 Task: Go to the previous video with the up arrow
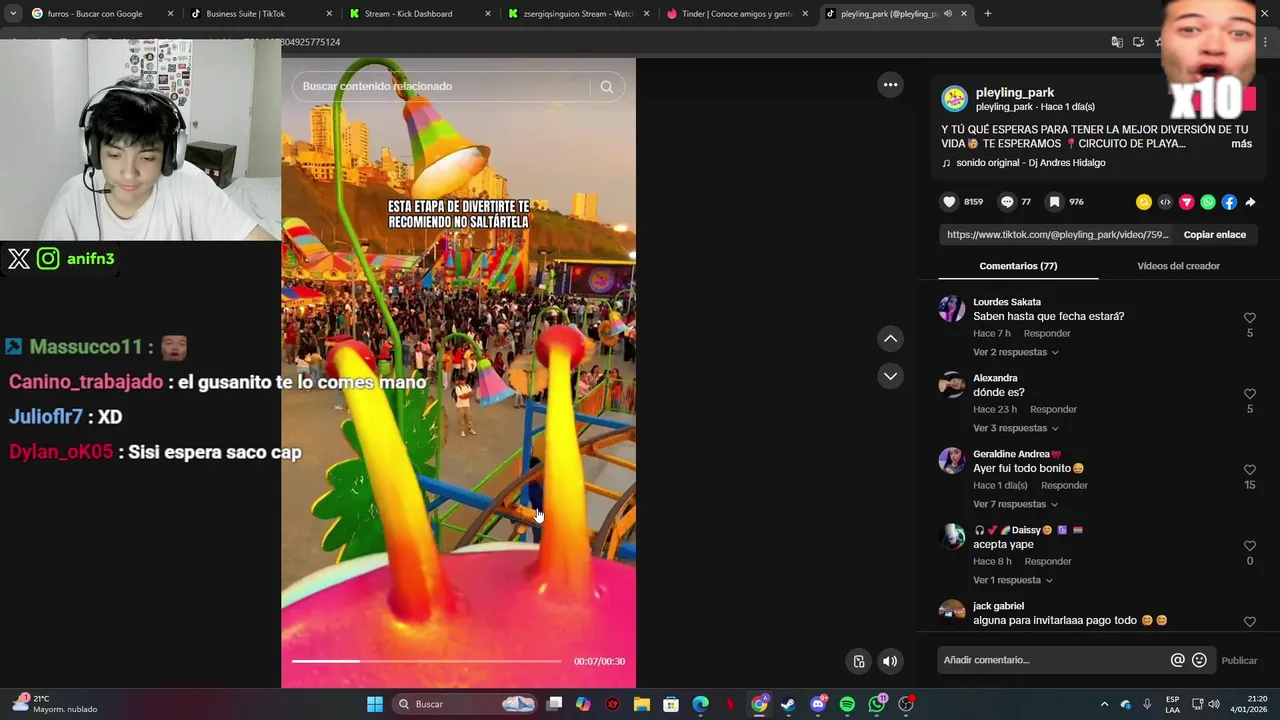pyautogui.click(x=890, y=339)
